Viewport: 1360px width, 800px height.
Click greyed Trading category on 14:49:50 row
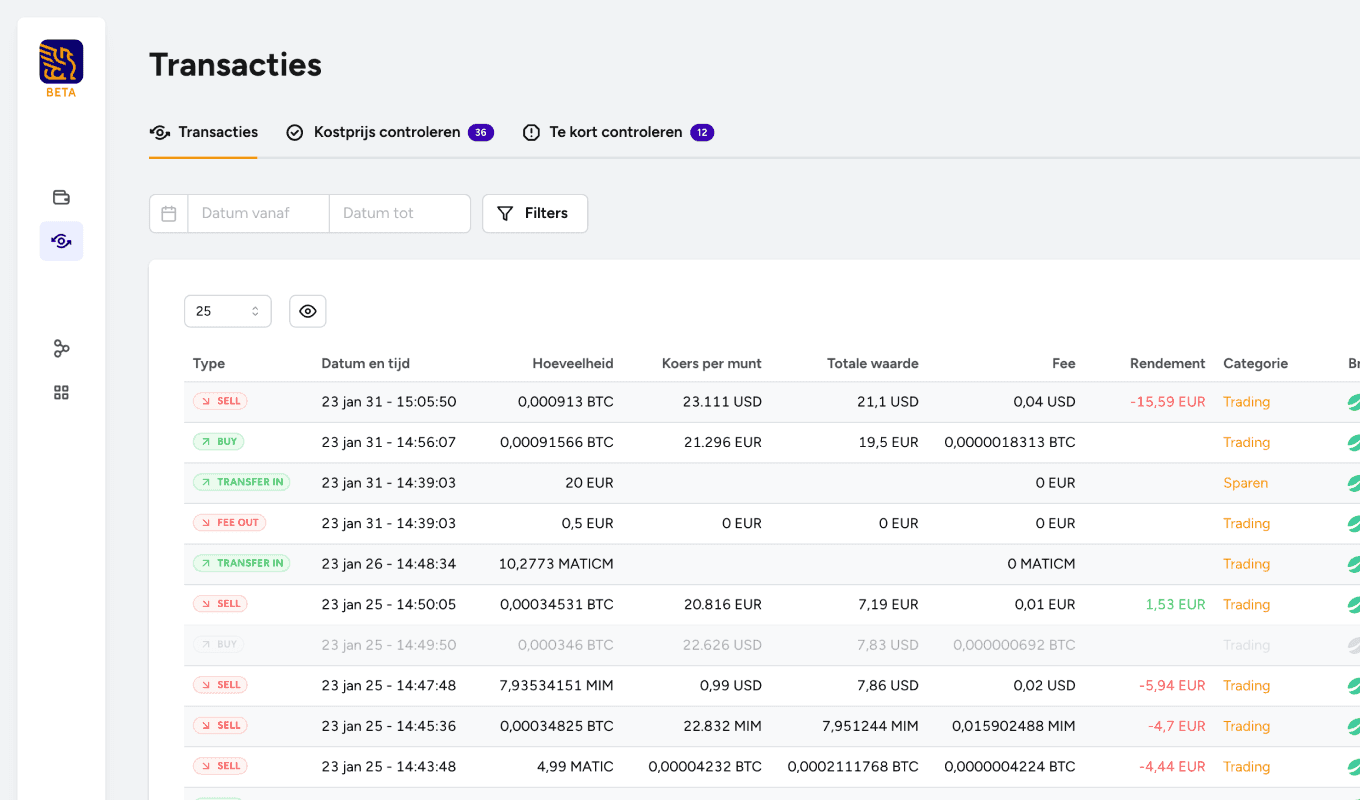(x=1247, y=645)
